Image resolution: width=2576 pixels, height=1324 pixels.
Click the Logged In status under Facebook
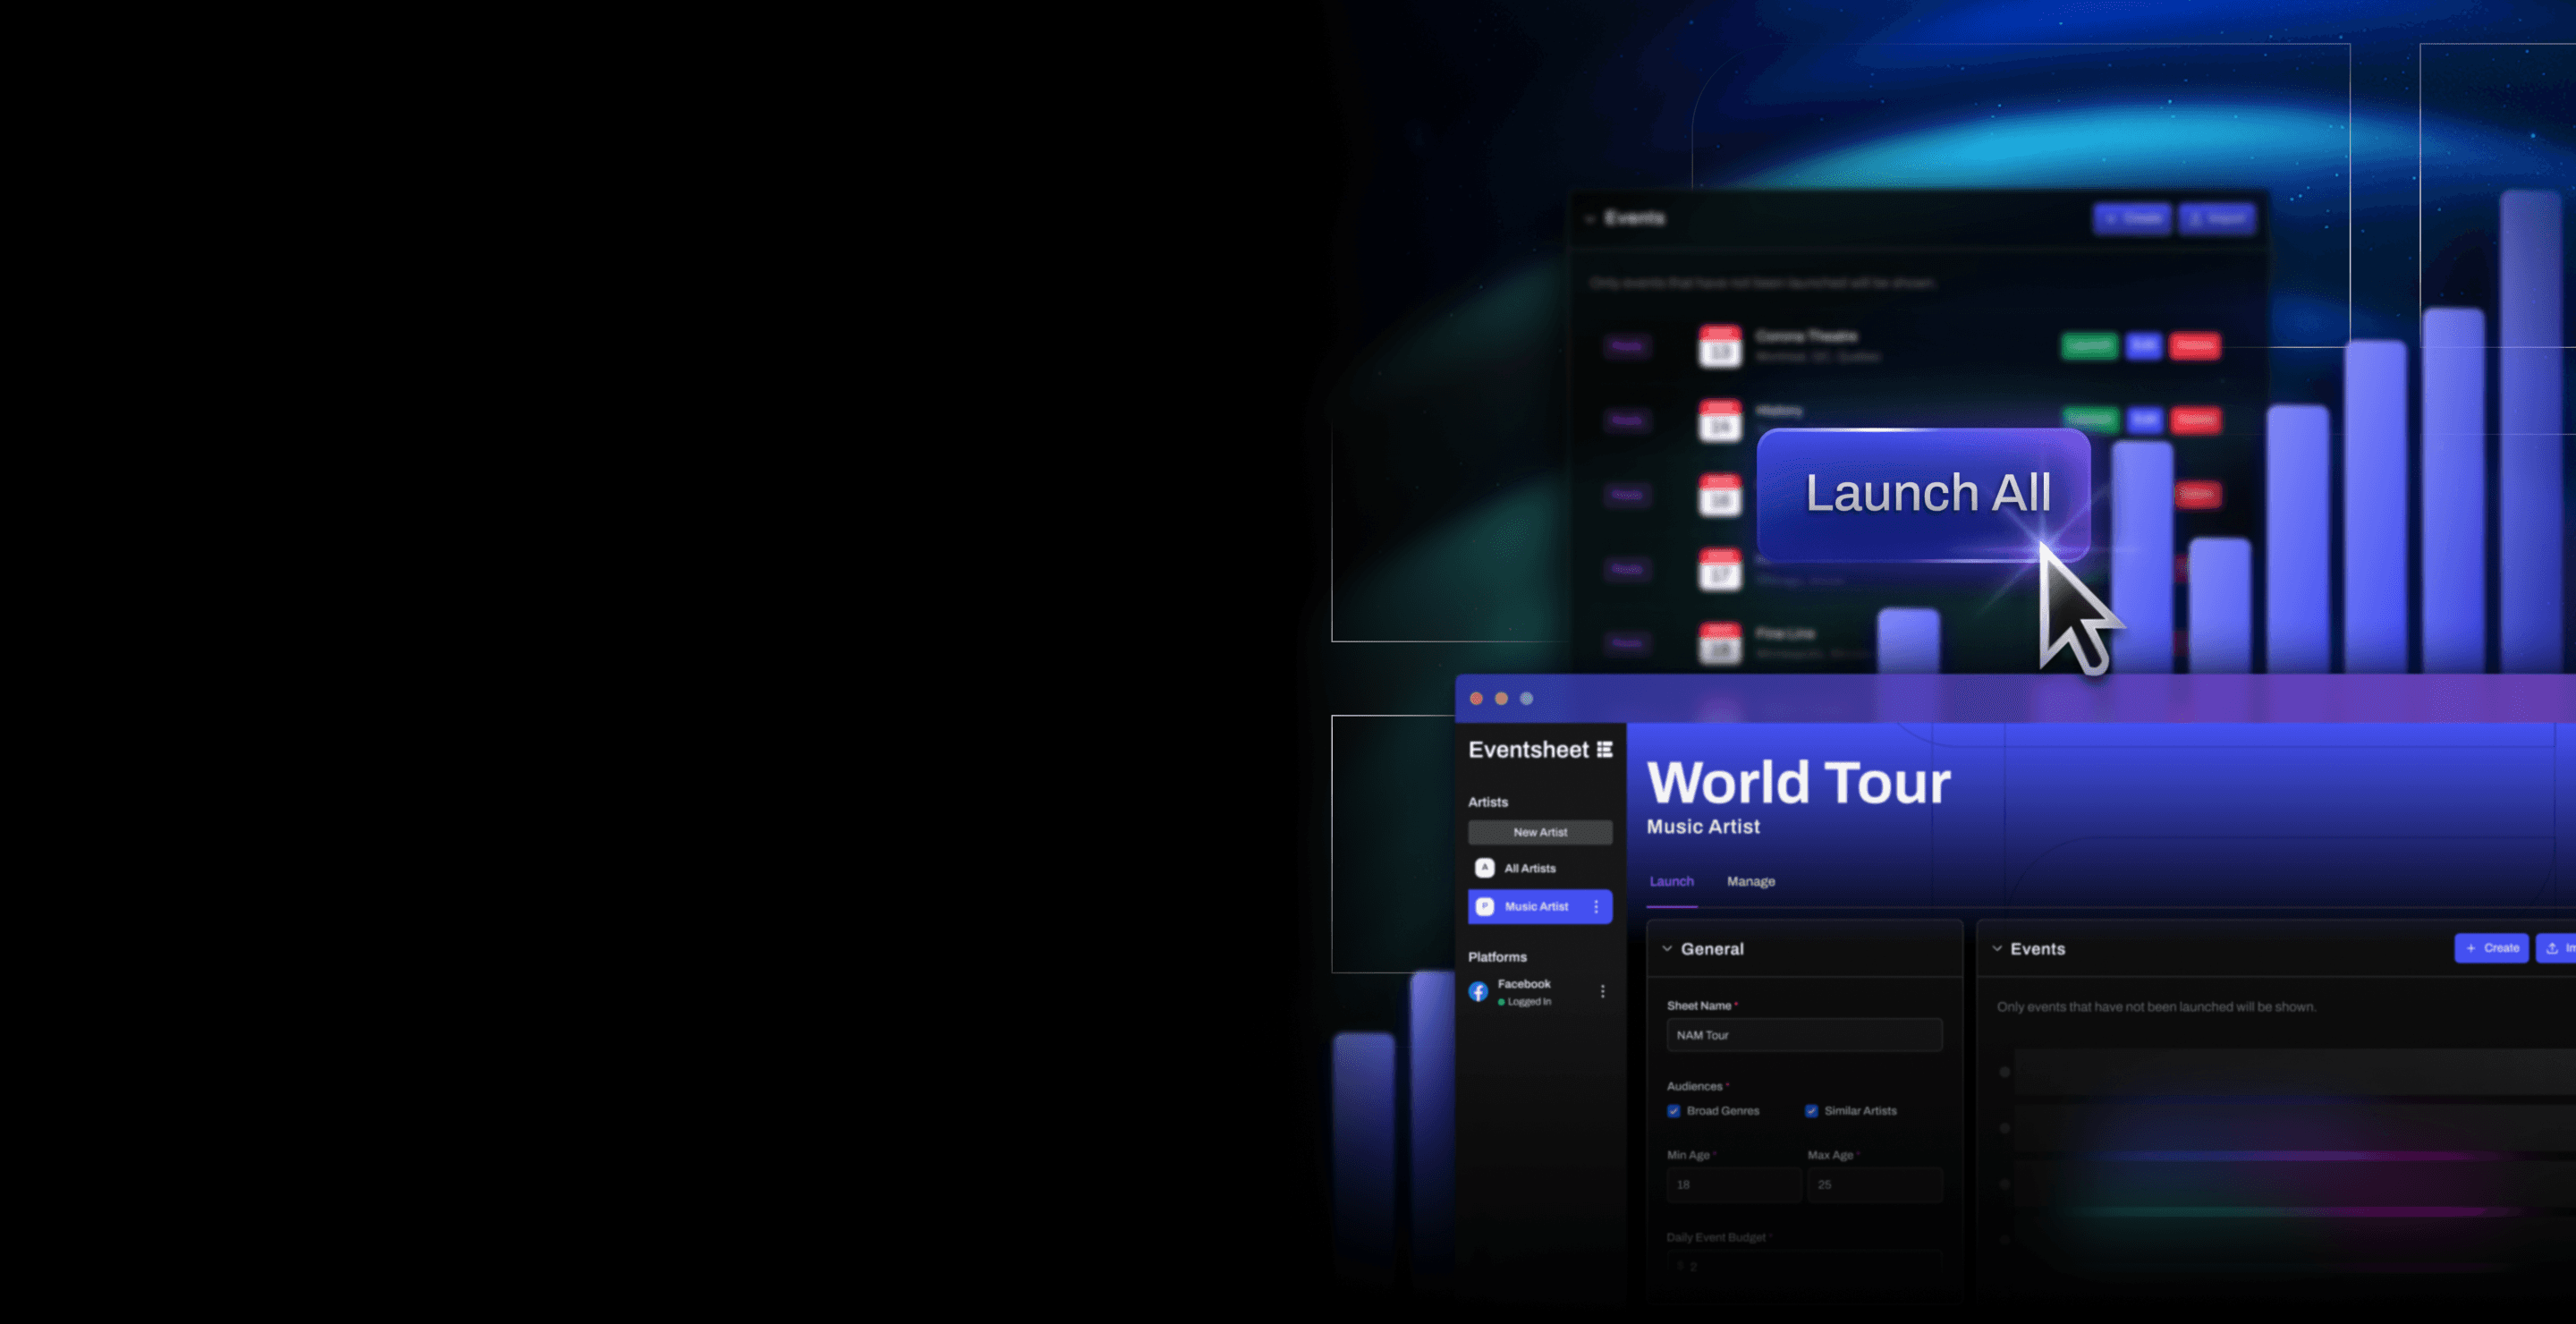click(1524, 1002)
